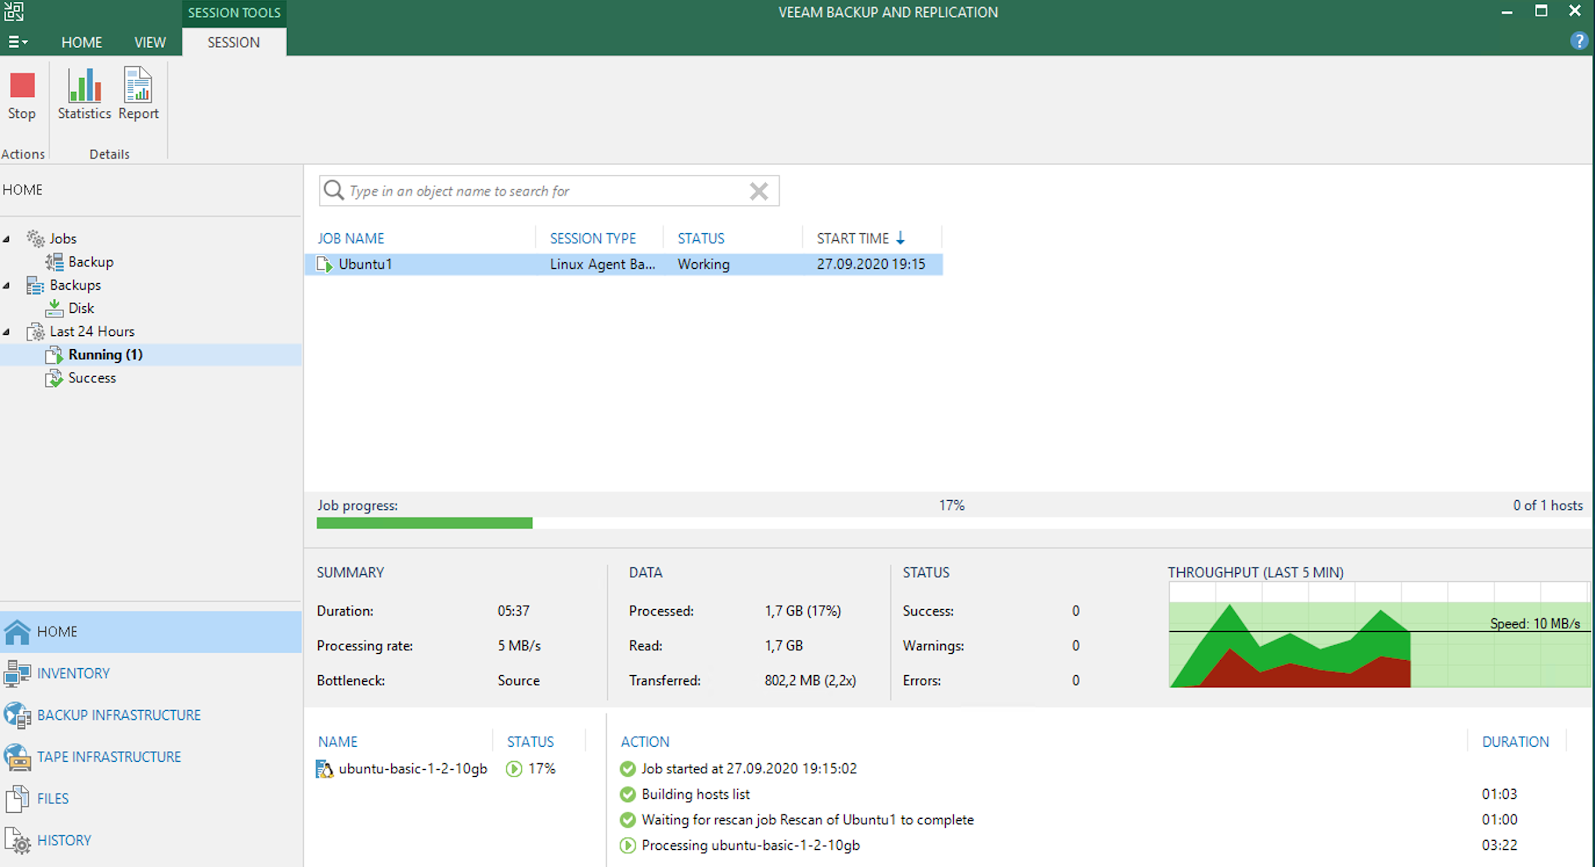Image resolution: width=1595 pixels, height=867 pixels.
Task: Open the HOME navigation view
Action: tap(151, 632)
